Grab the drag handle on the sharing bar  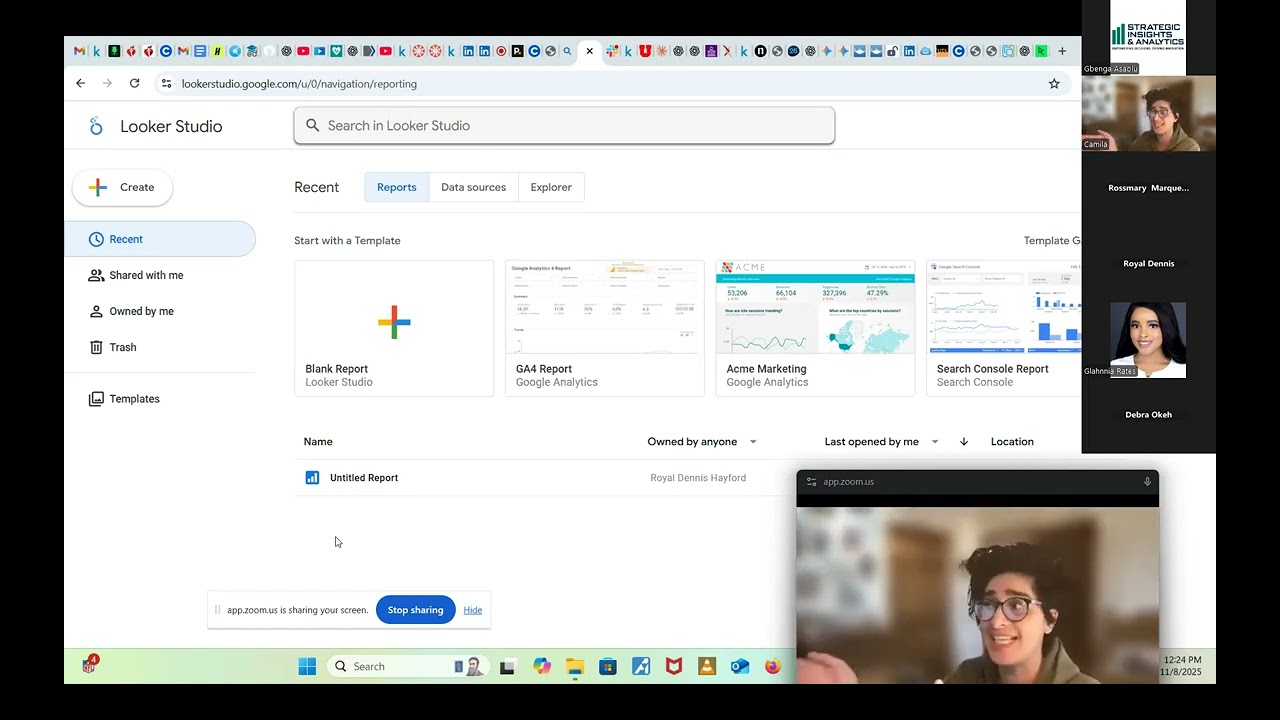(x=217, y=610)
